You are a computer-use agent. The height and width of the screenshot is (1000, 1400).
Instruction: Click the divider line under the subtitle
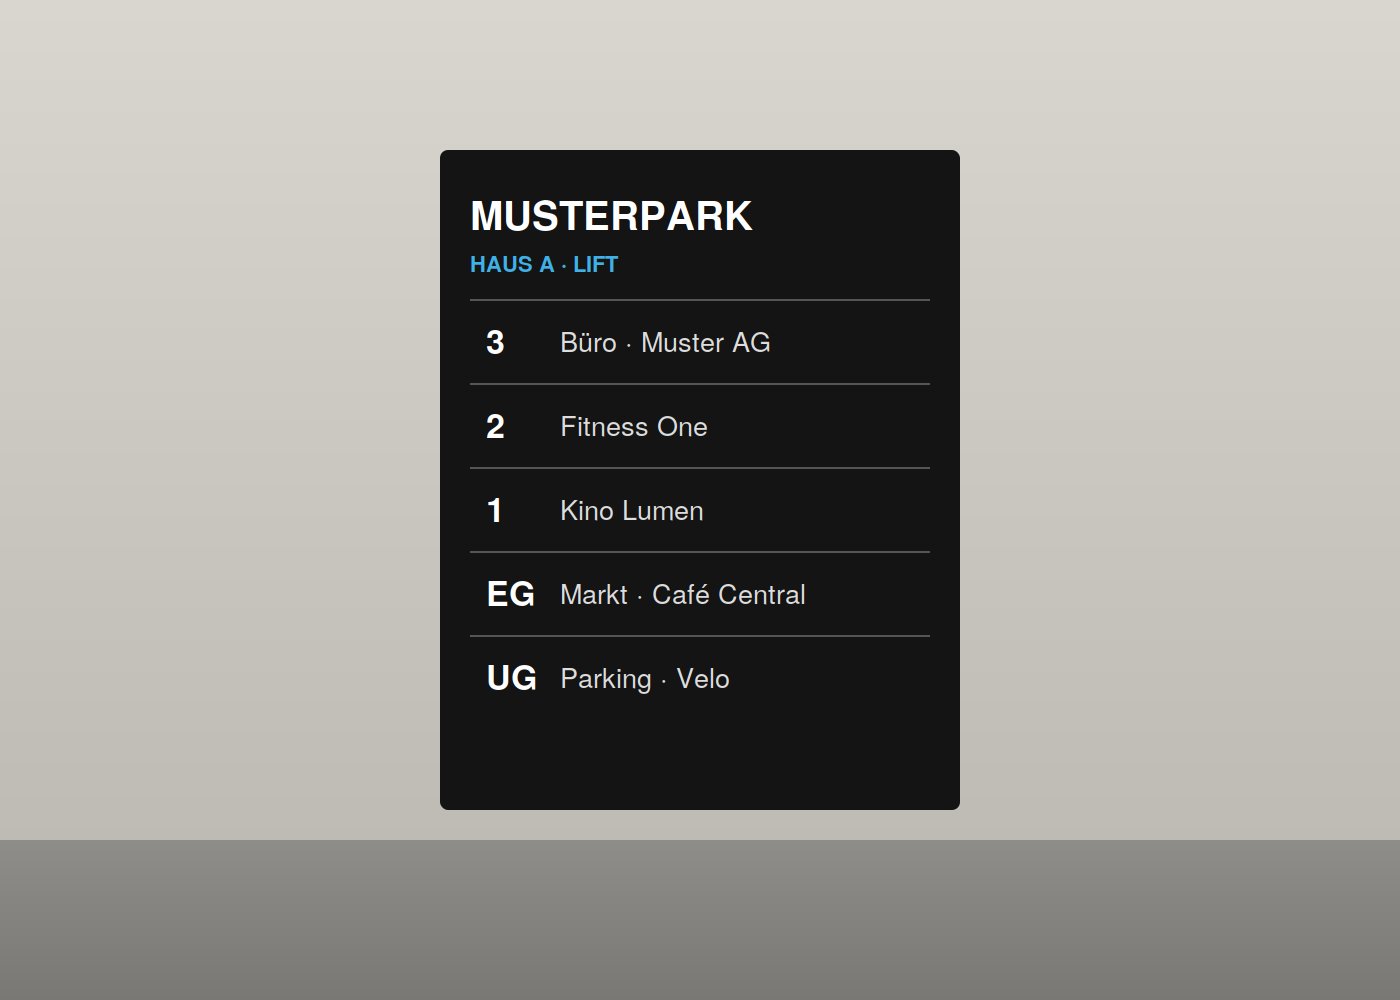(700, 300)
